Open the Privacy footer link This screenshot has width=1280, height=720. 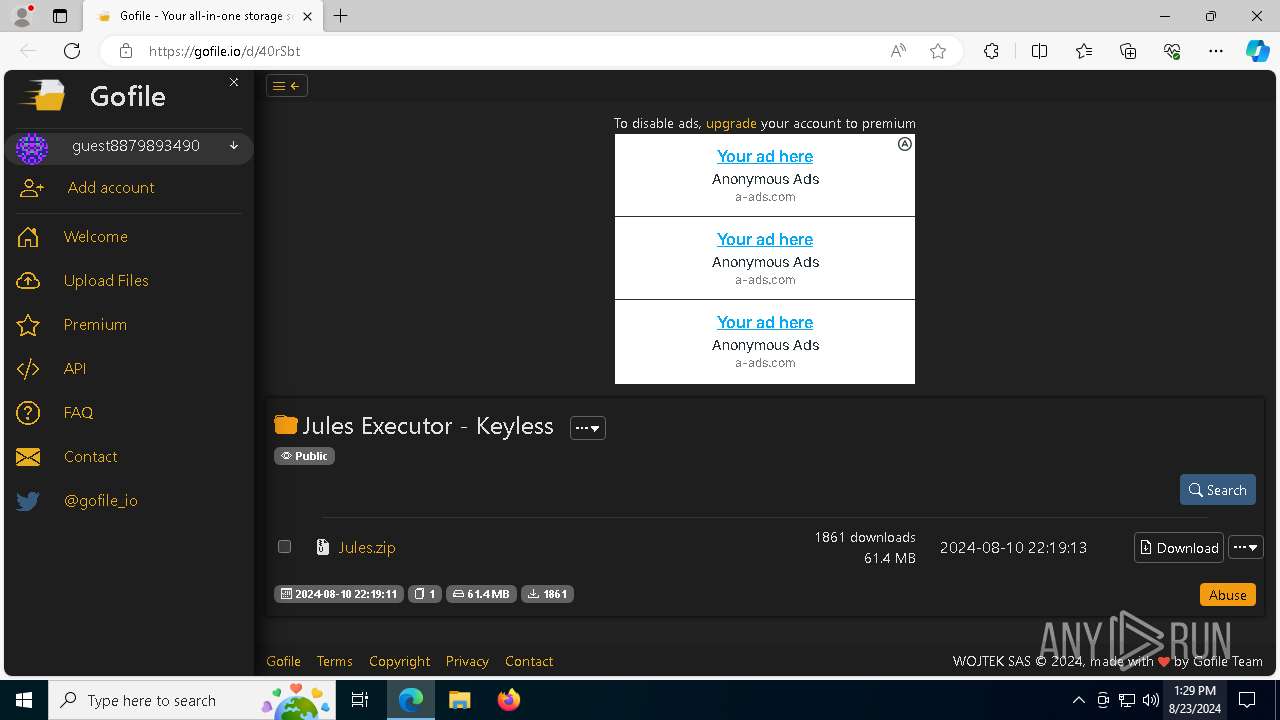[x=467, y=662]
